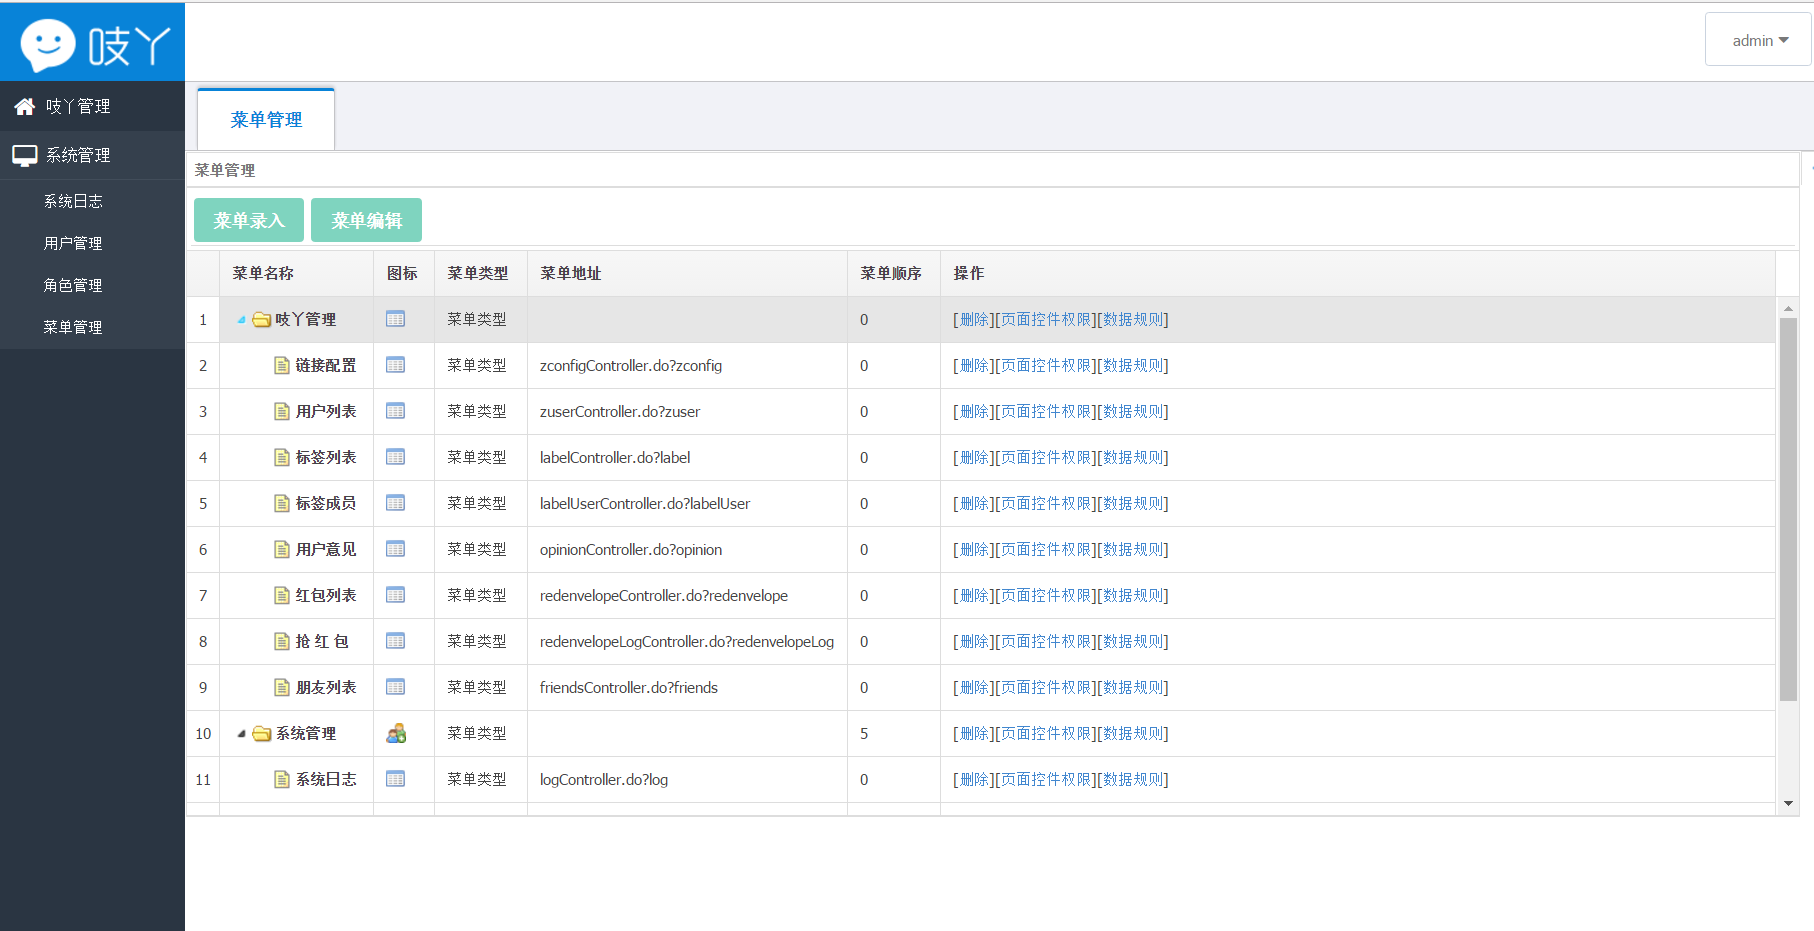Click the table icon in the logController row
1814x931 pixels.
[x=396, y=780]
